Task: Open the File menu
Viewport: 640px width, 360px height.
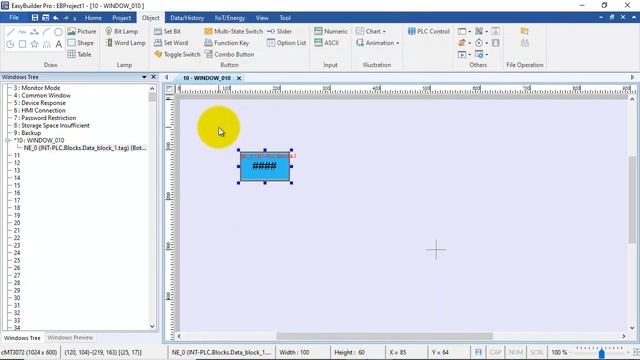Action: coord(14,18)
